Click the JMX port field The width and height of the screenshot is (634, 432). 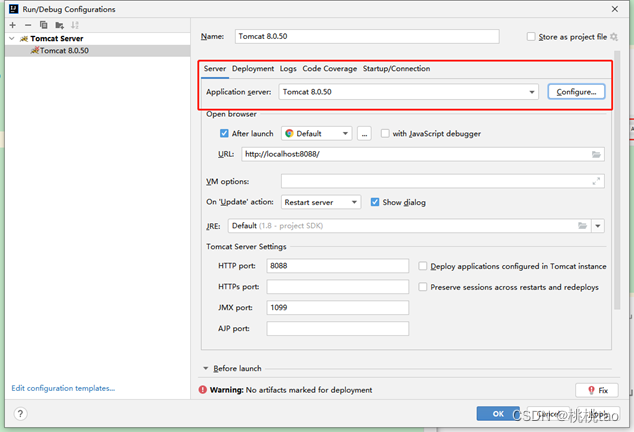[338, 307]
